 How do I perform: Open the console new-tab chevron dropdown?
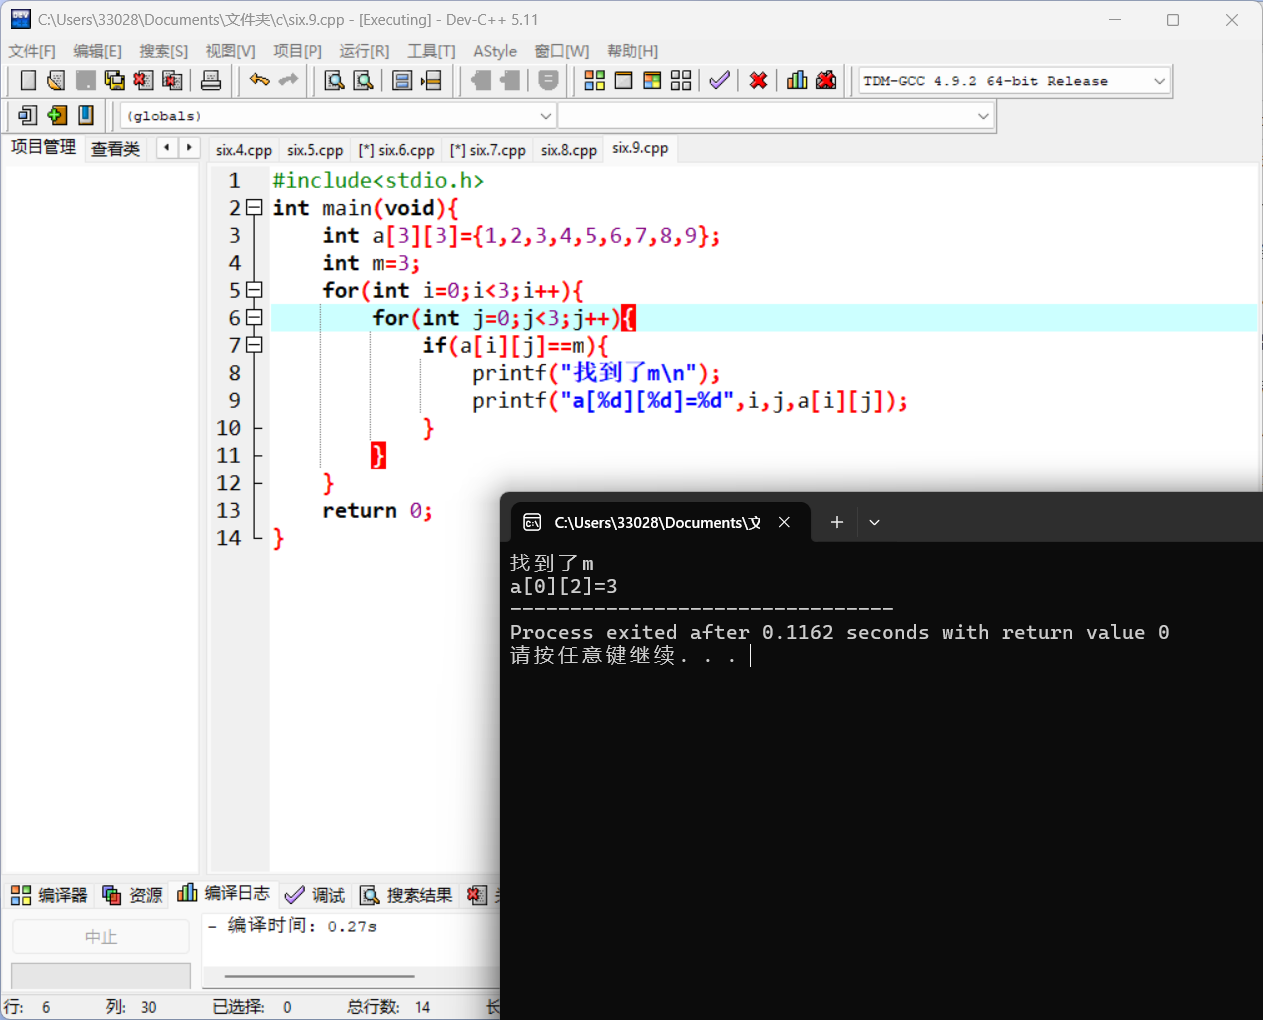[874, 522]
